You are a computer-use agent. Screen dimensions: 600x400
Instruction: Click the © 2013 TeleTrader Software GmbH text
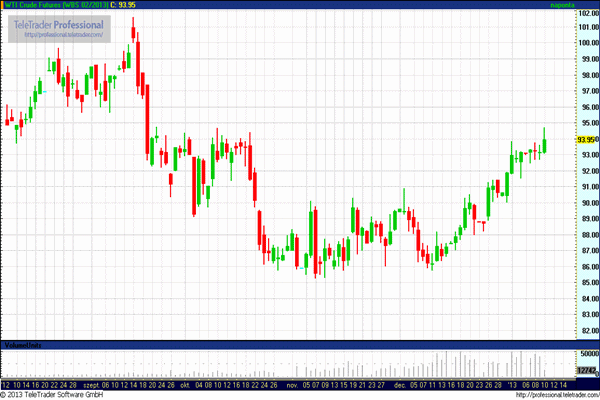pyautogui.click(x=52, y=395)
